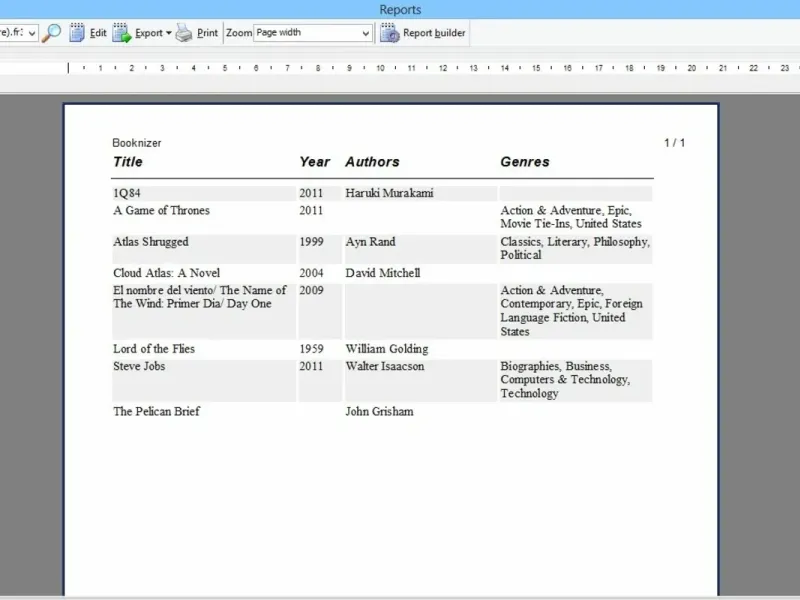Click the printer icon
Viewport: 800px width, 600px height.
click(x=184, y=33)
